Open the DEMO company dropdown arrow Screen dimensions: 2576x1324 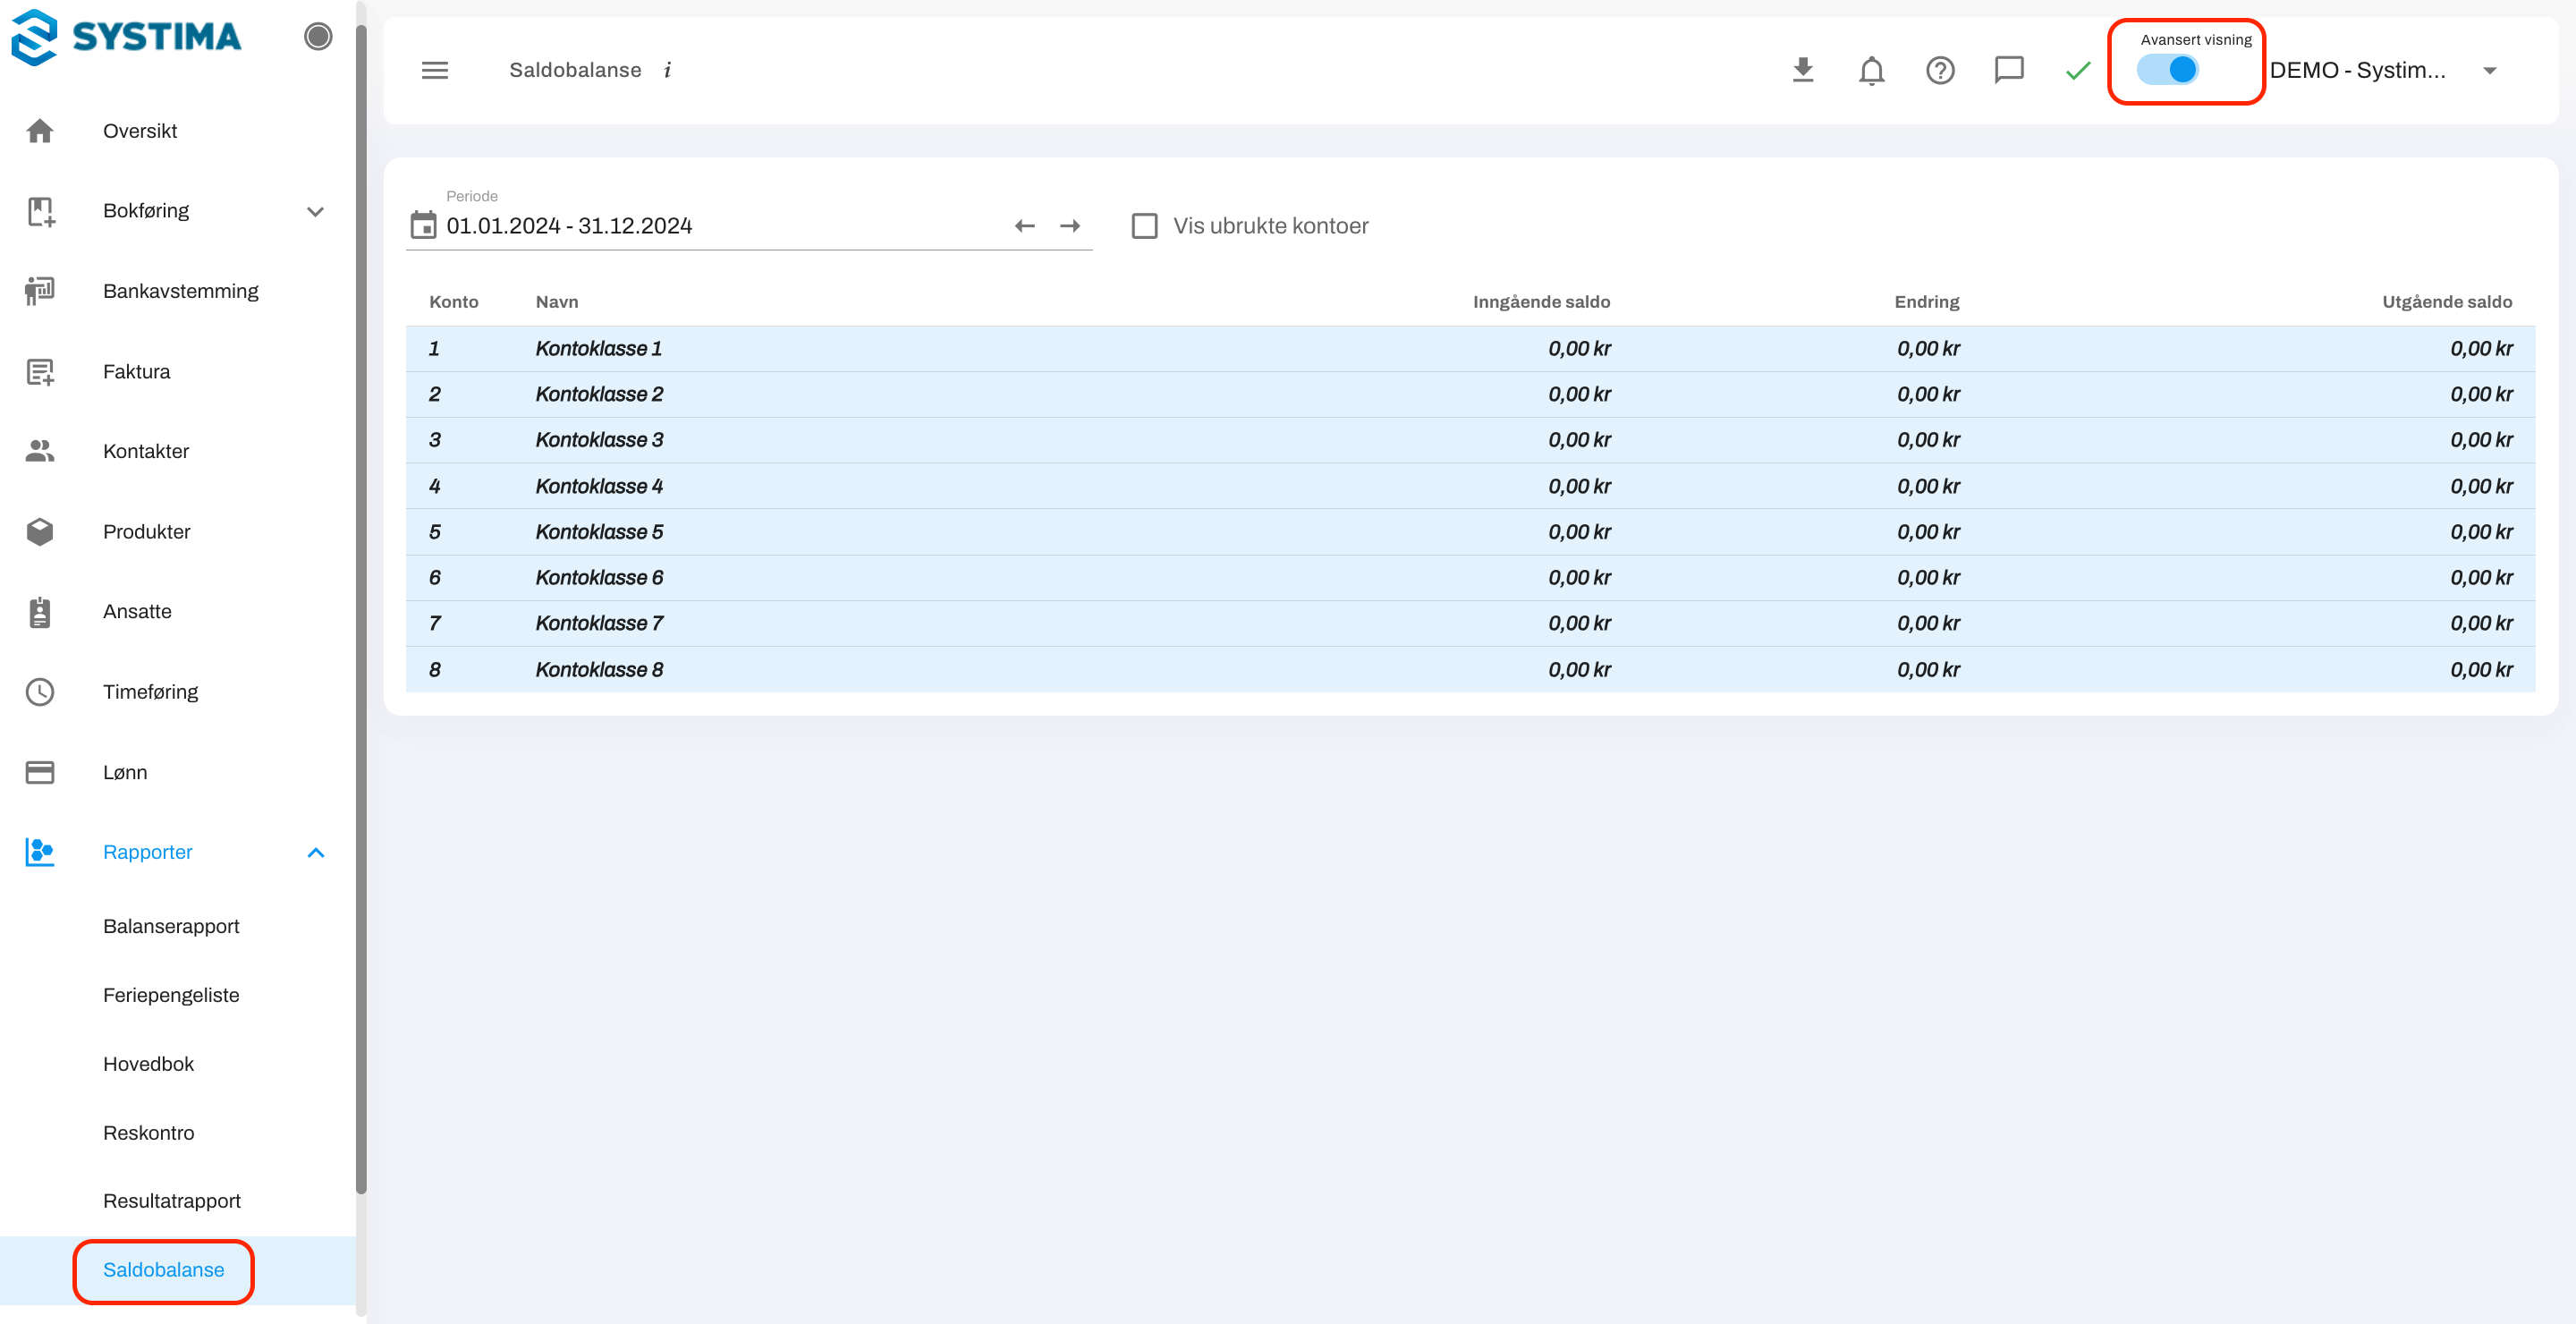(2490, 70)
